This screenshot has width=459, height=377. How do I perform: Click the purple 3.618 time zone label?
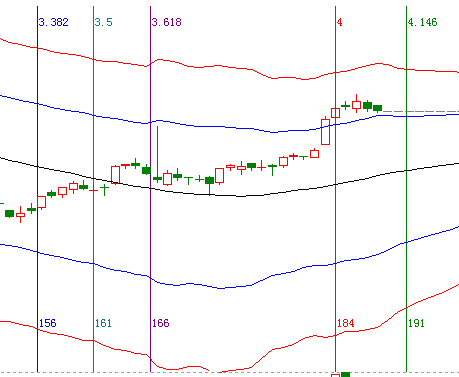(167, 22)
